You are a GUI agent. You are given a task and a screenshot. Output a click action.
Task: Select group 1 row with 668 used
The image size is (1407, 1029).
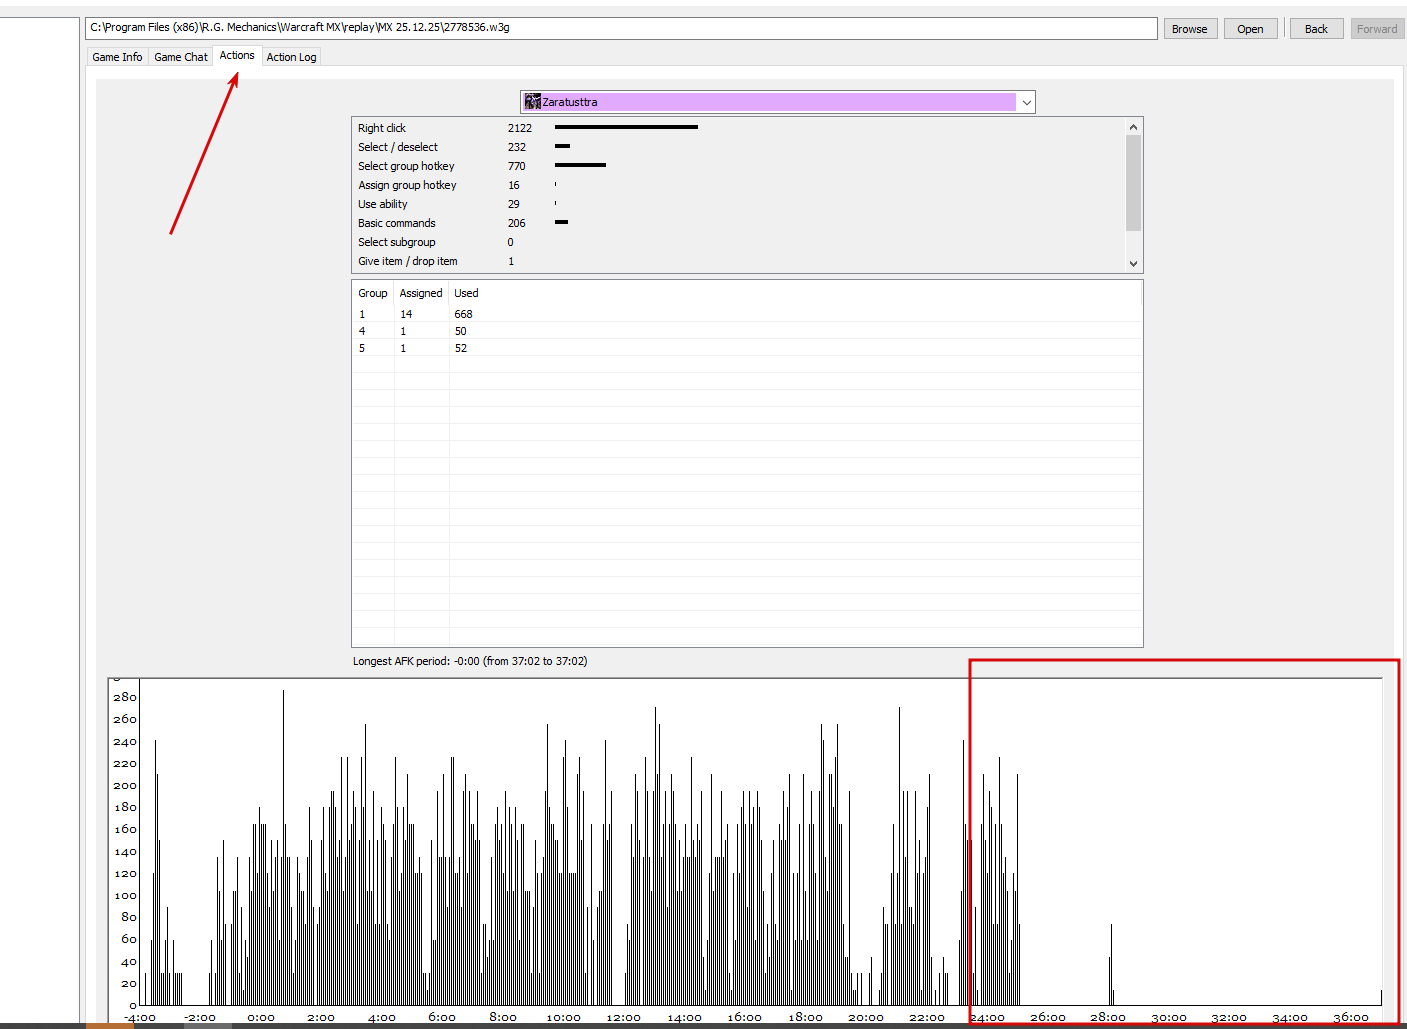point(747,314)
